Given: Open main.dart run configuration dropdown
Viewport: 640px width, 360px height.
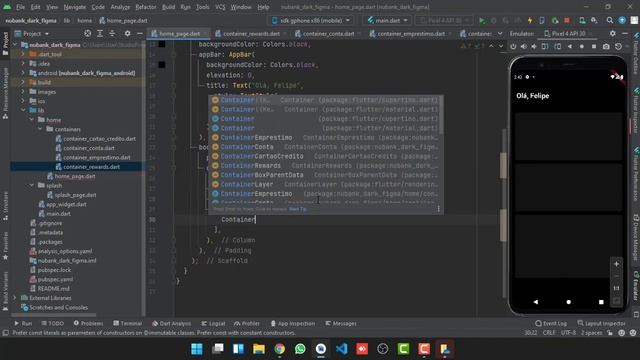Looking at the screenshot, I should coord(388,20).
